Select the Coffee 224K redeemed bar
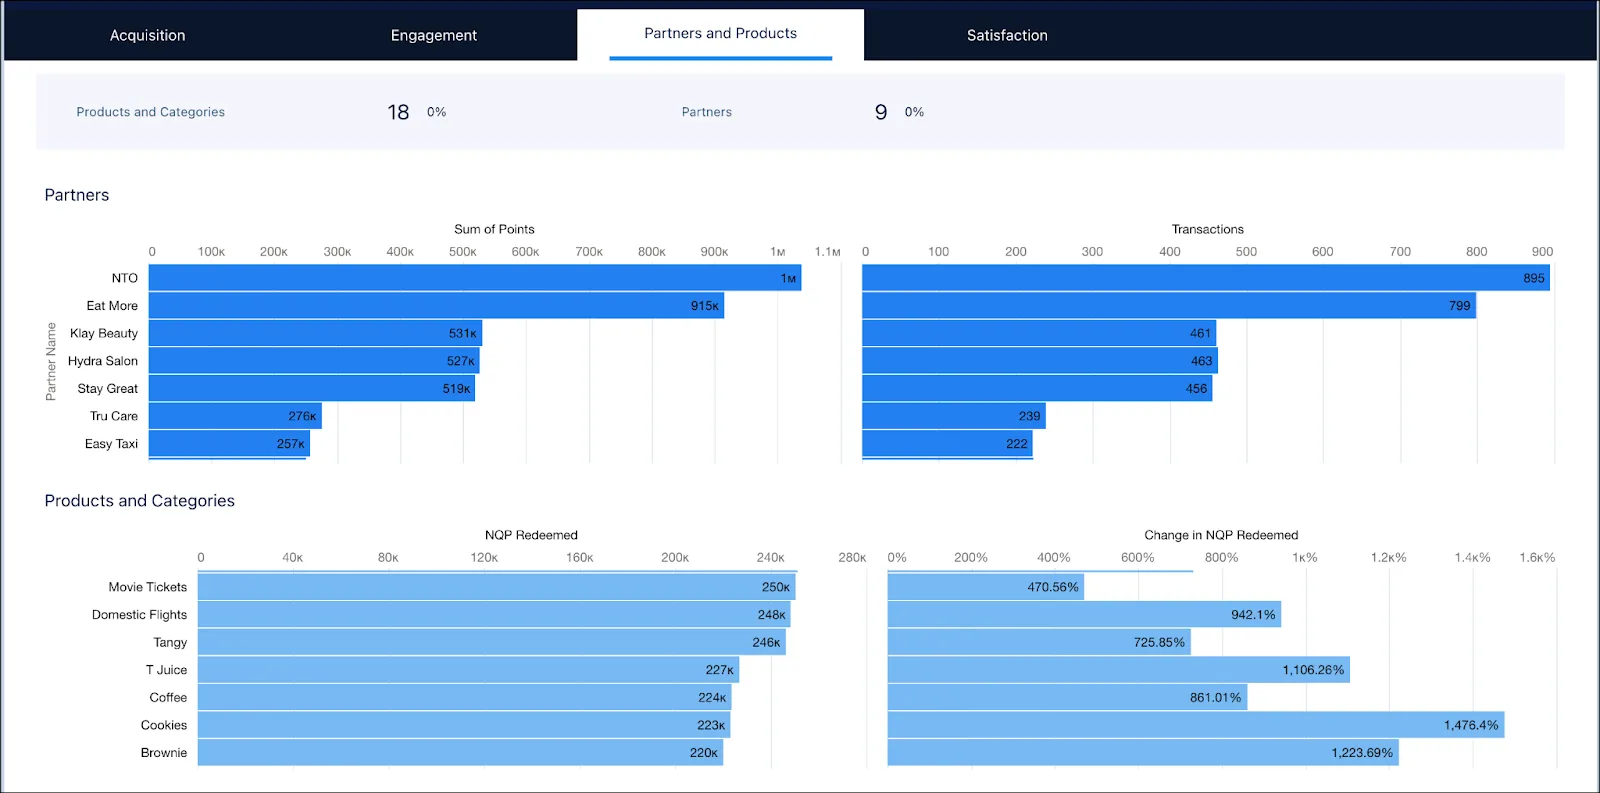Screen dimensions: 1600x793 tap(465, 698)
